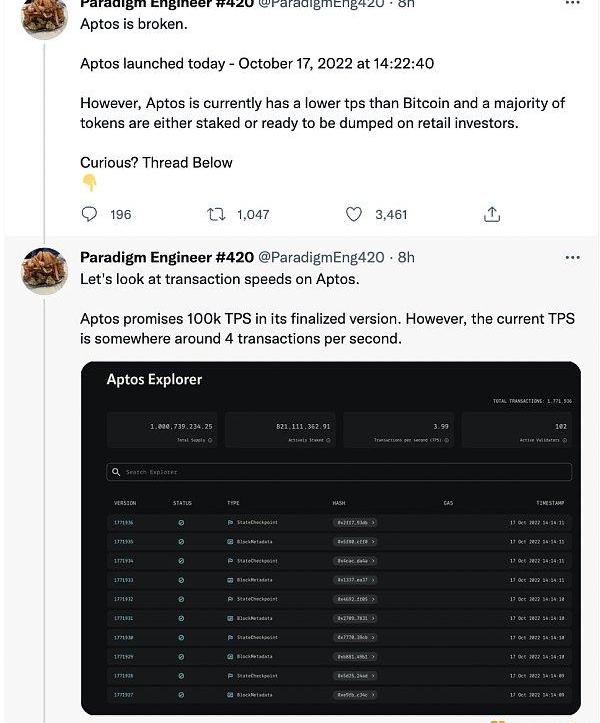This screenshot has height=723, width=600.
Task: Open more options on the first tweet
Action: pos(572,4)
